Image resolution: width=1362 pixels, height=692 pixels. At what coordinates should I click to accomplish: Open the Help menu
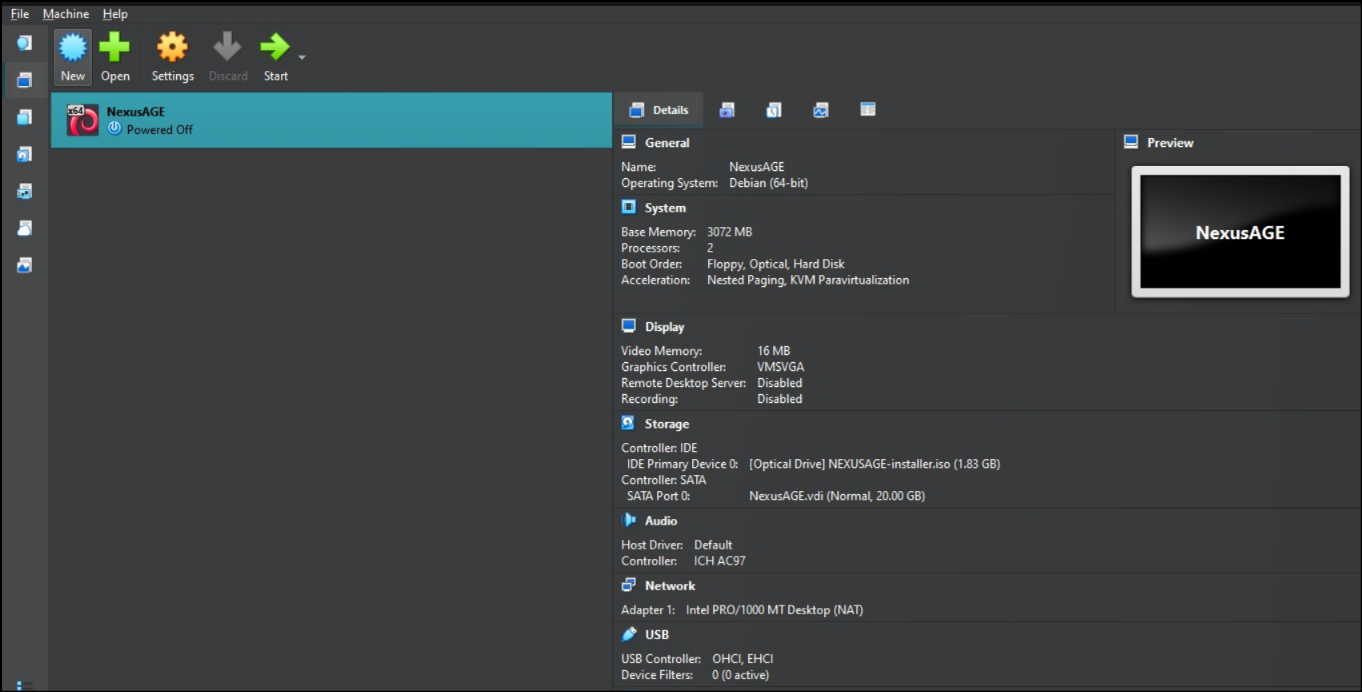pyautogui.click(x=115, y=14)
